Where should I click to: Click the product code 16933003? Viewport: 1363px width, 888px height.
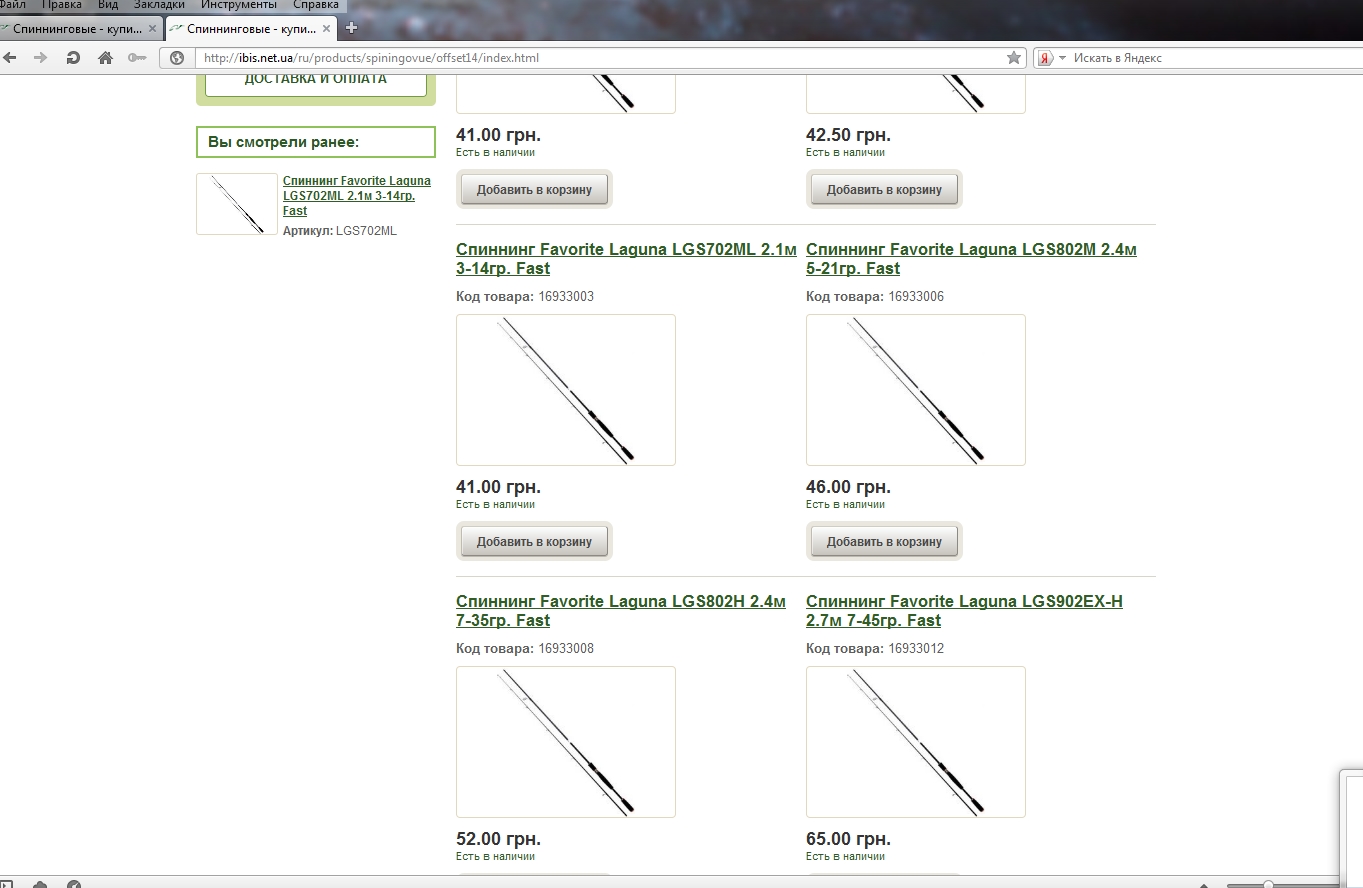tap(566, 297)
